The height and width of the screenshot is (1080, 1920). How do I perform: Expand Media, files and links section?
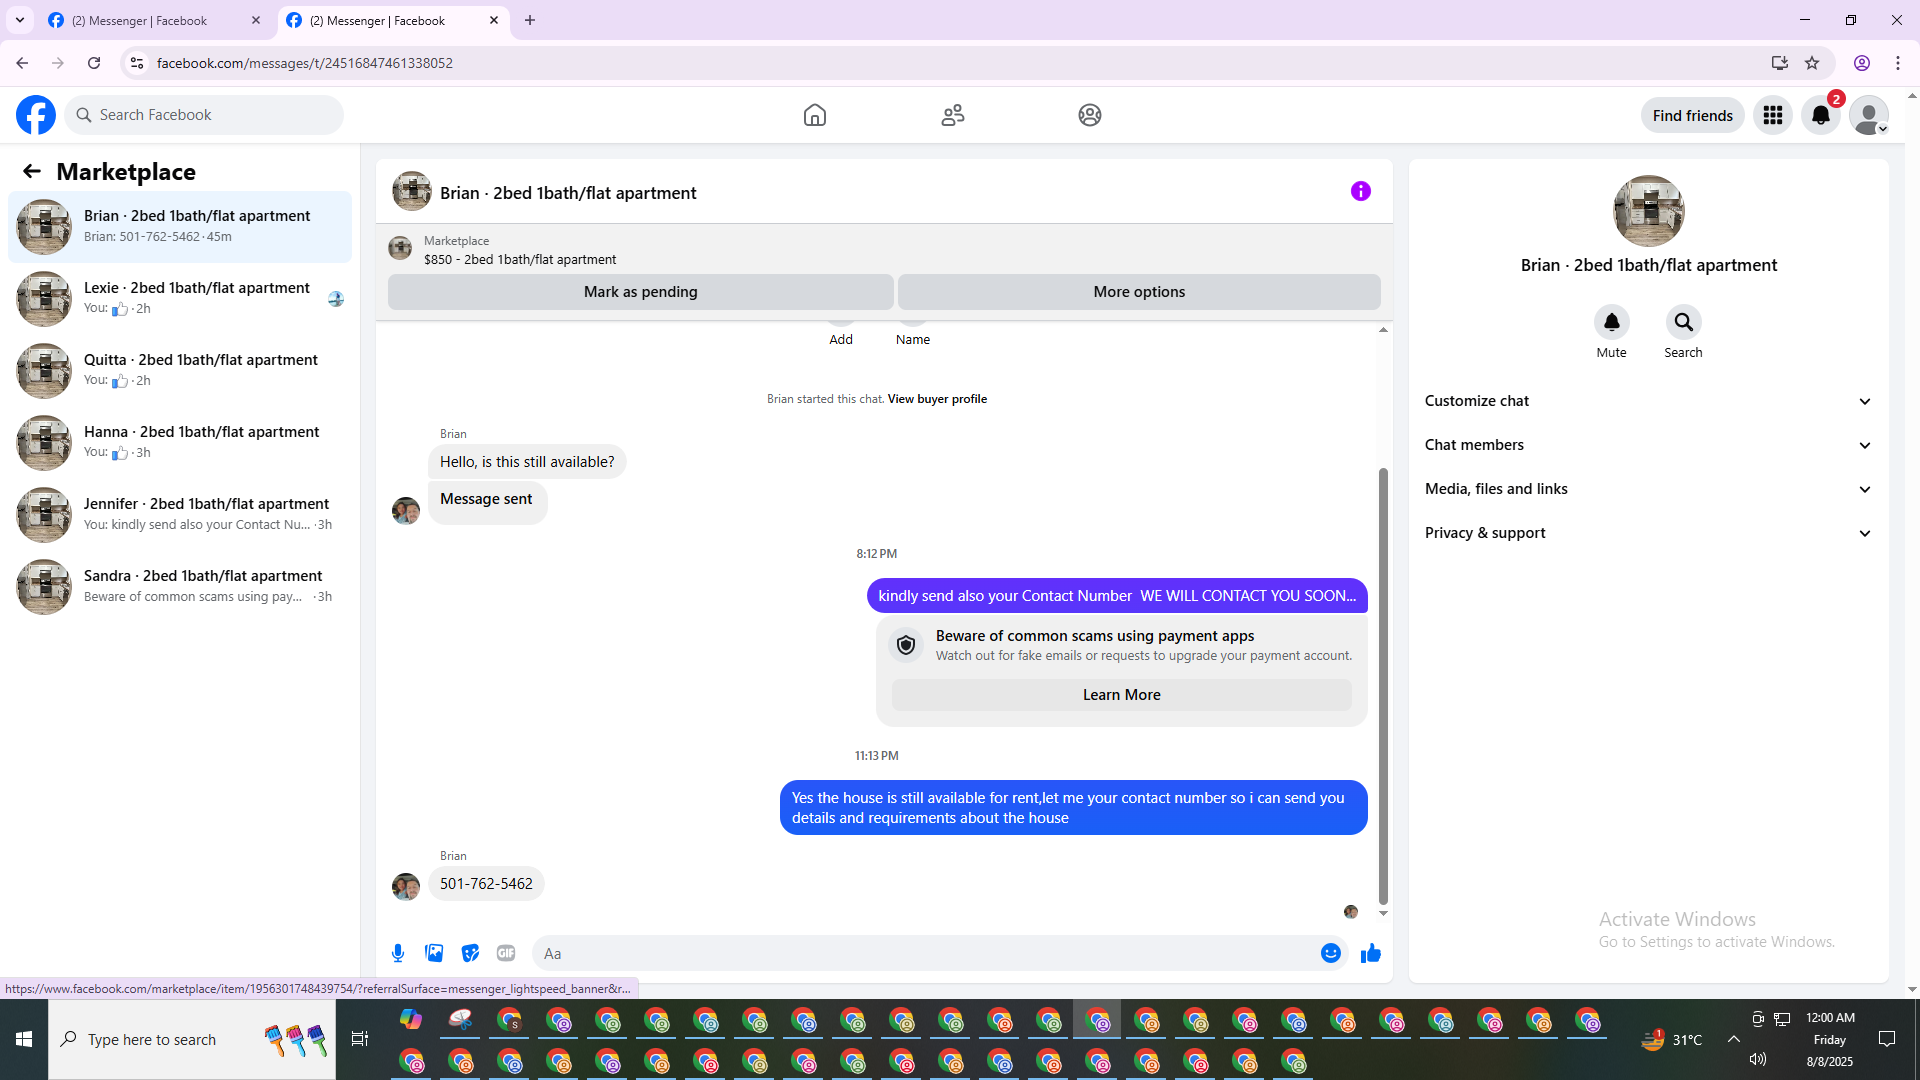click(1648, 489)
